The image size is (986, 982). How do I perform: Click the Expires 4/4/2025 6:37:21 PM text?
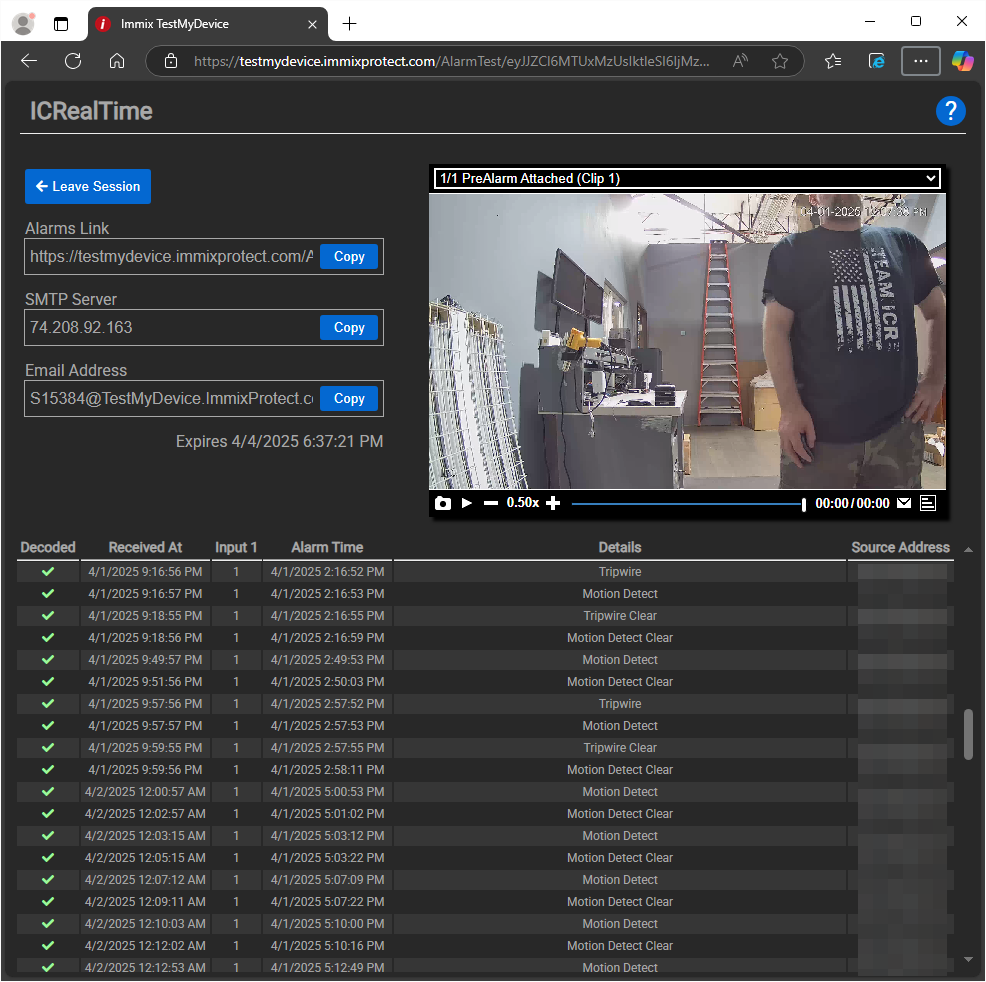pos(279,442)
